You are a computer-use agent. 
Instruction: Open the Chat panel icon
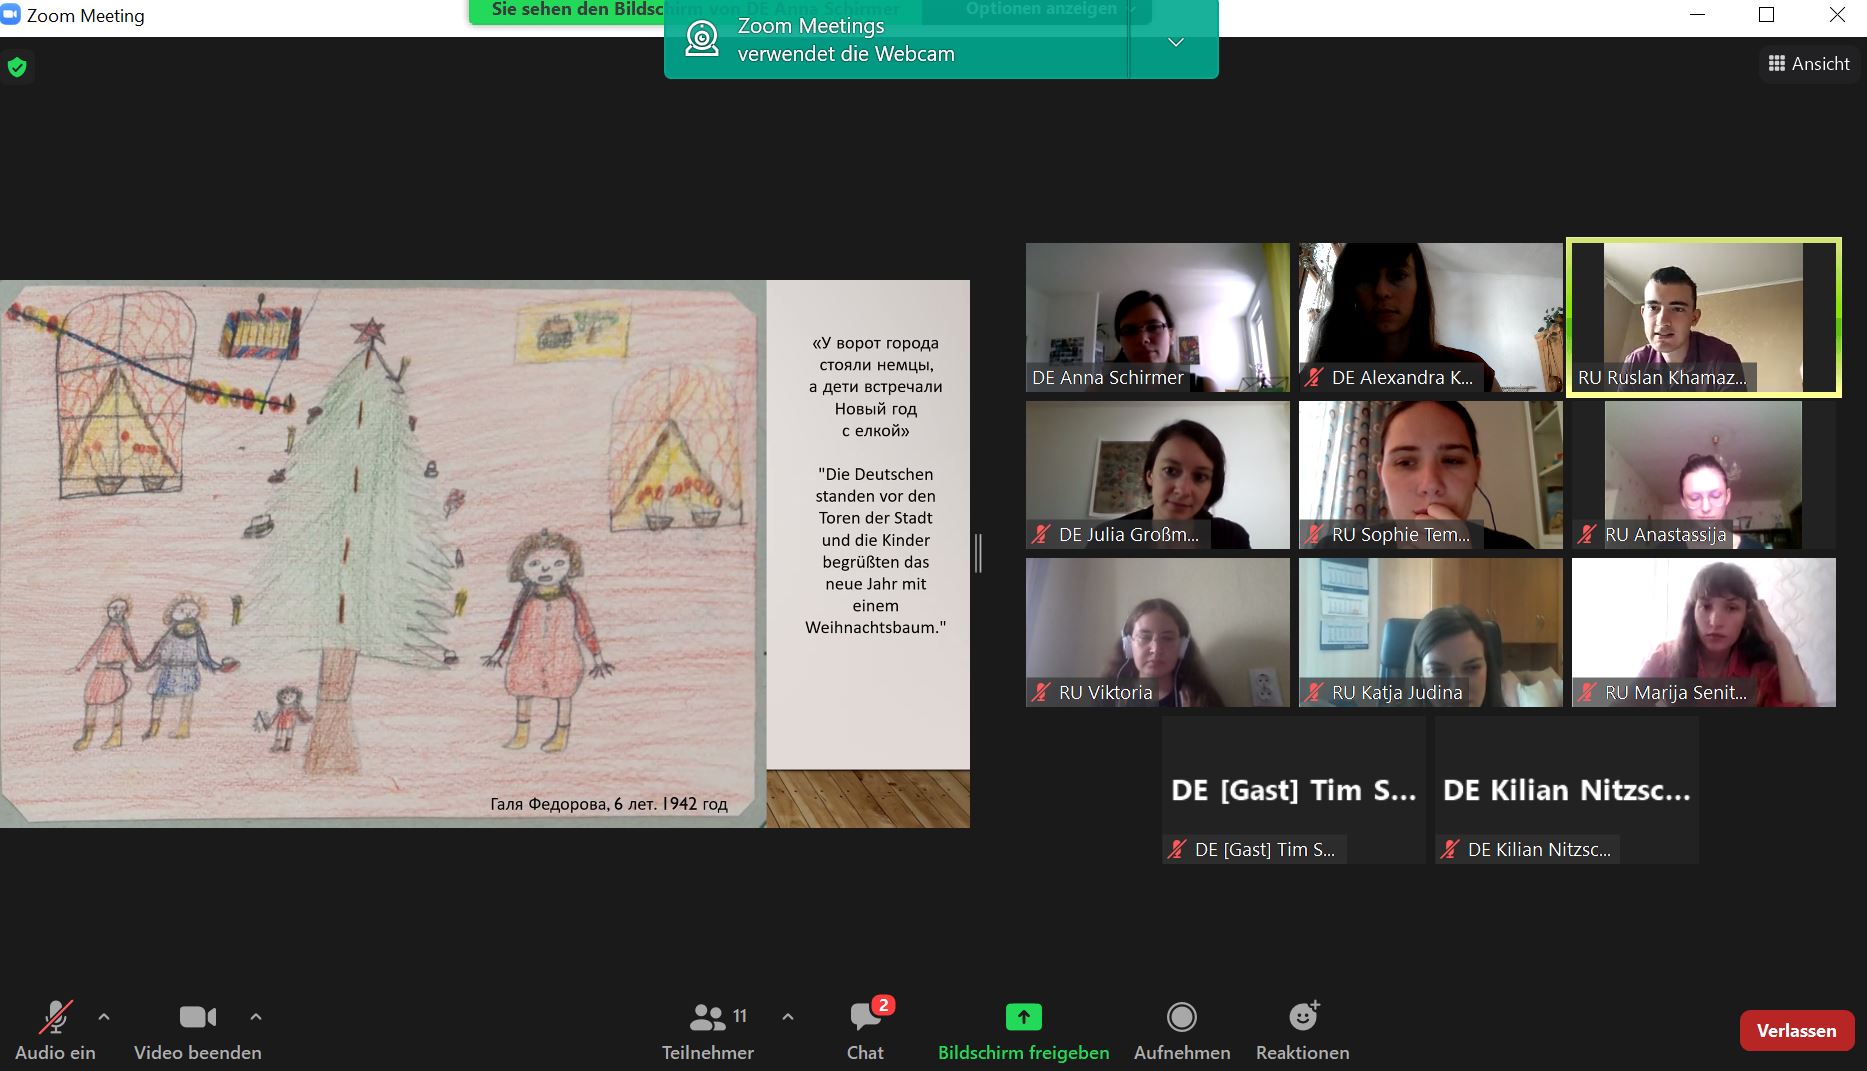pos(865,1018)
